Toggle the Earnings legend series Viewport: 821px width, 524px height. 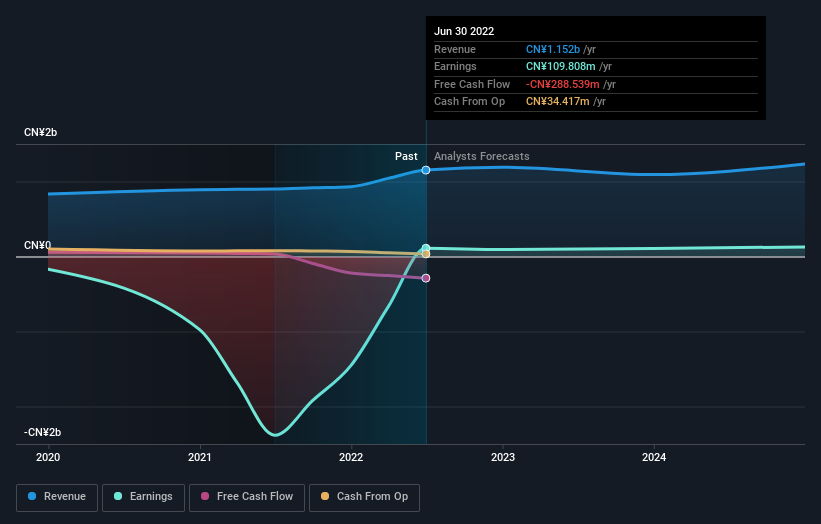(143, 497)
